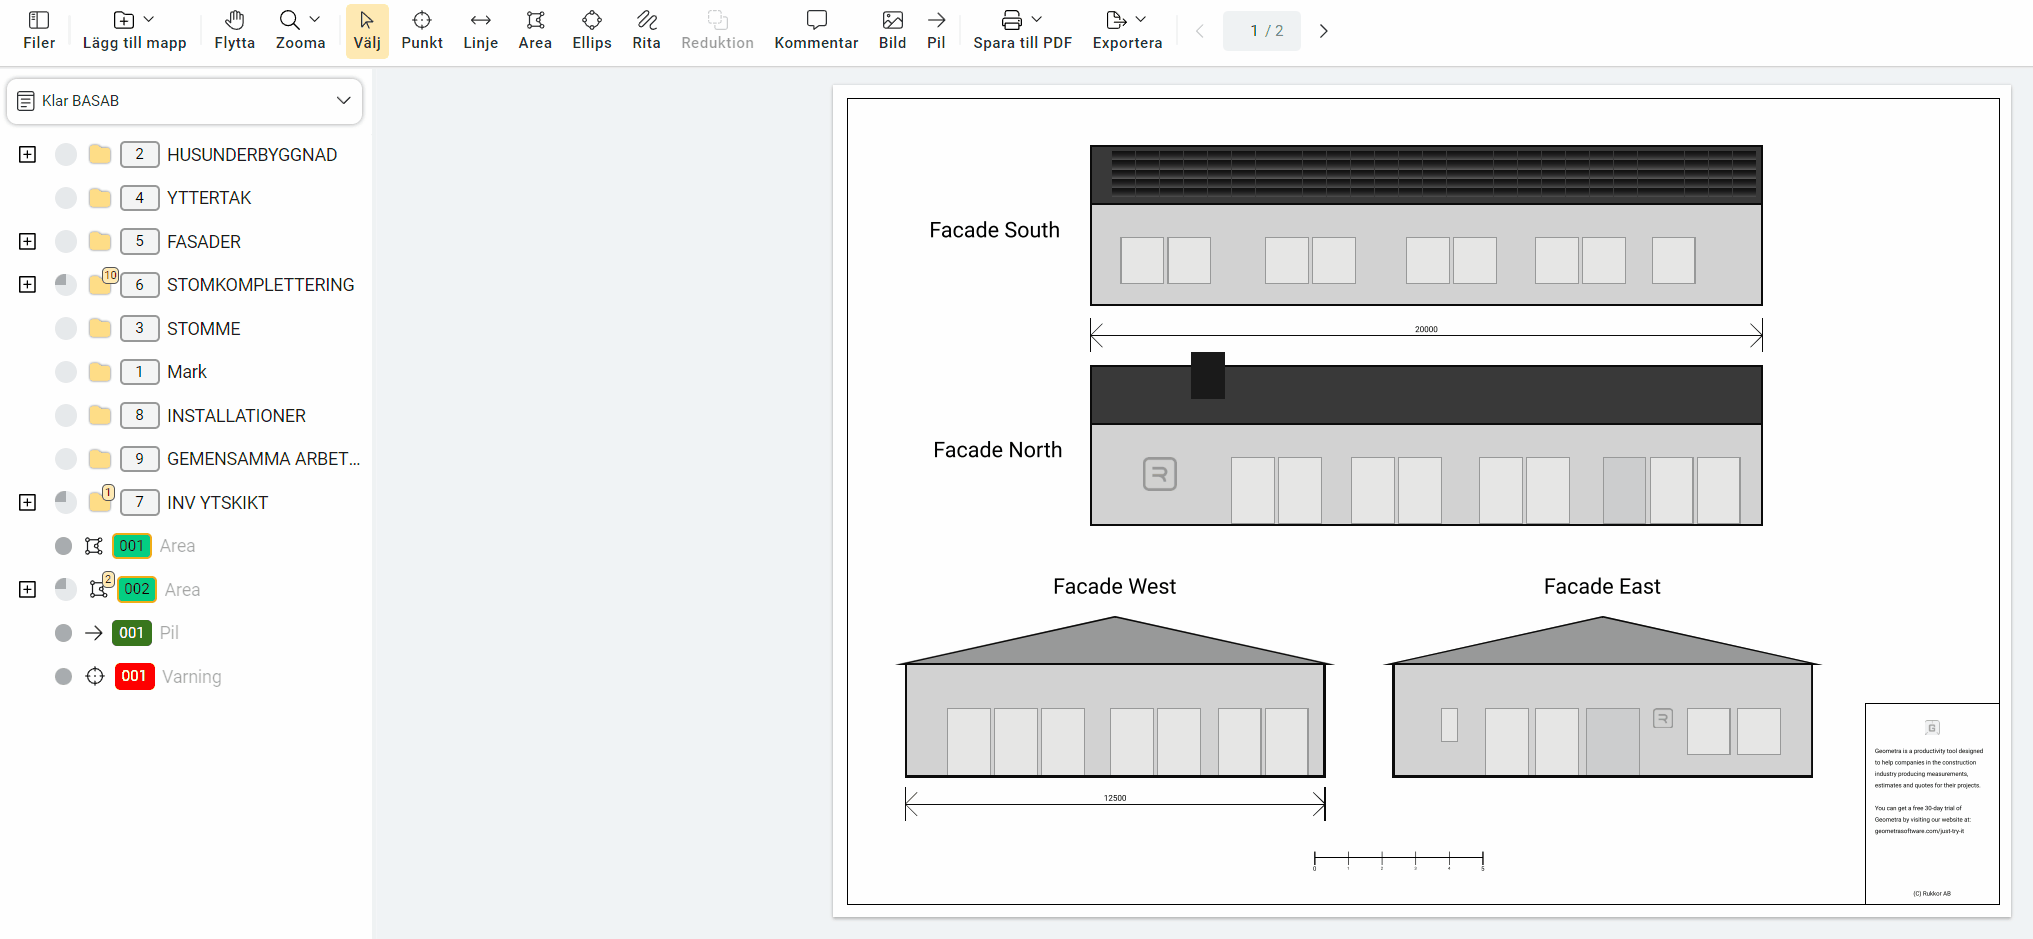Click the green 002 Area badge

tap(137, 589)
